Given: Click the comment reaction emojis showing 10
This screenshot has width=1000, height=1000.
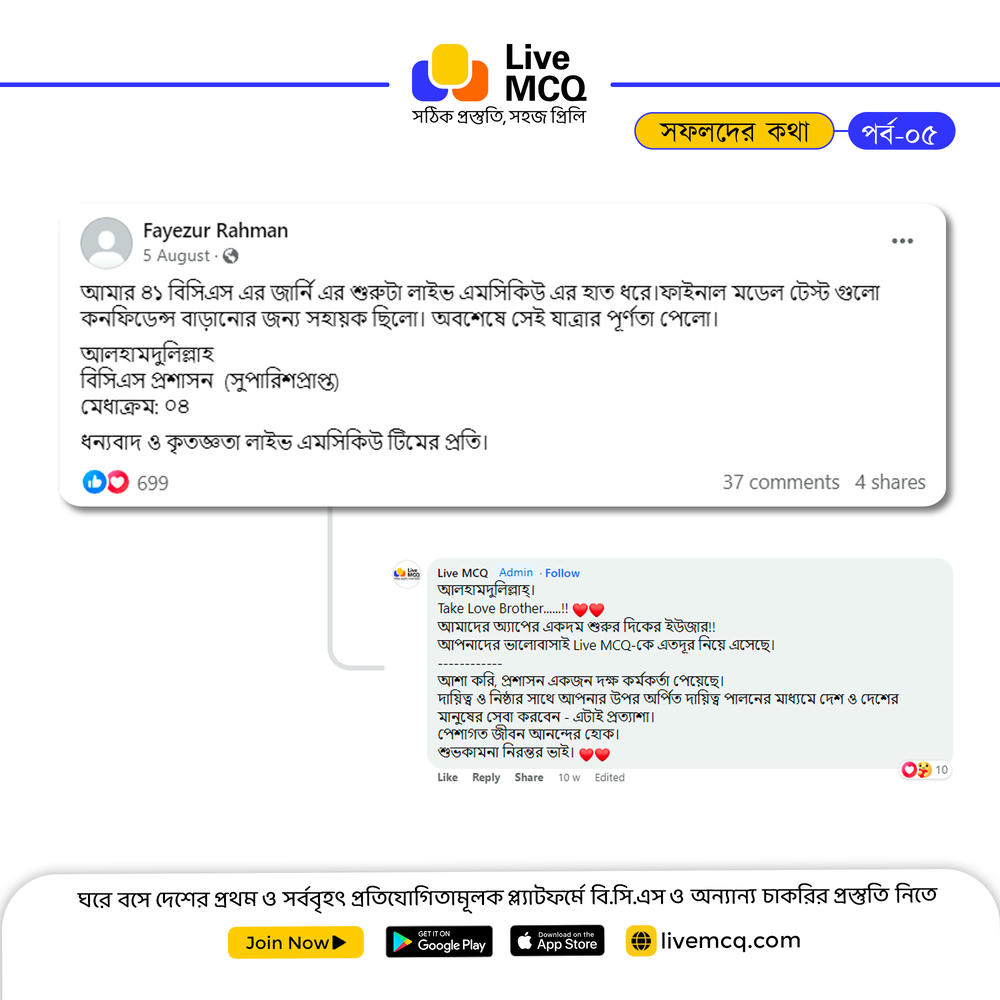Looking at the screenshot, I should [925, 770].
